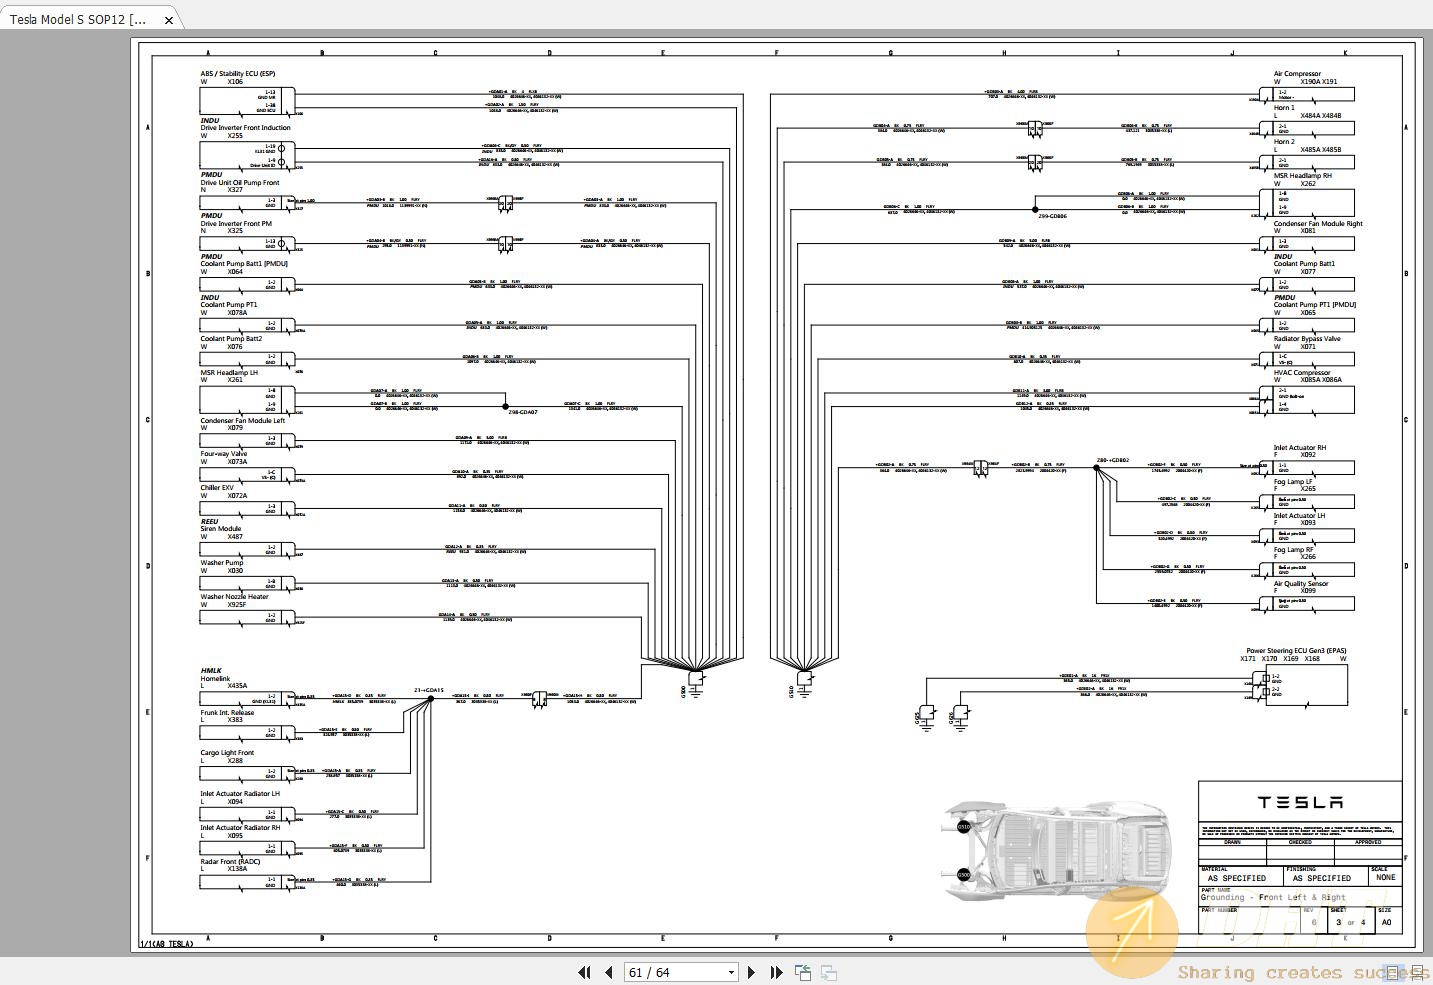1433x985 pixels.
Task: Click the Grounding - Front Left & Right title
Action: 1273,897
